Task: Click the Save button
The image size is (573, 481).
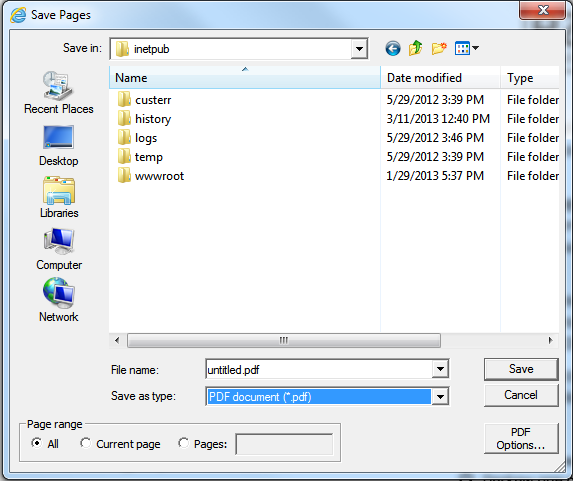Action: 521,369
